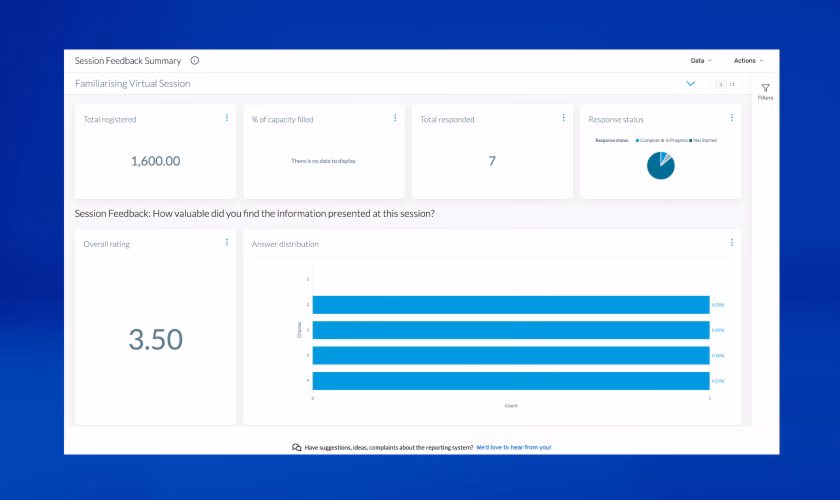Open the Response status card options menu
840x500 pixels.
click(732, 118)
